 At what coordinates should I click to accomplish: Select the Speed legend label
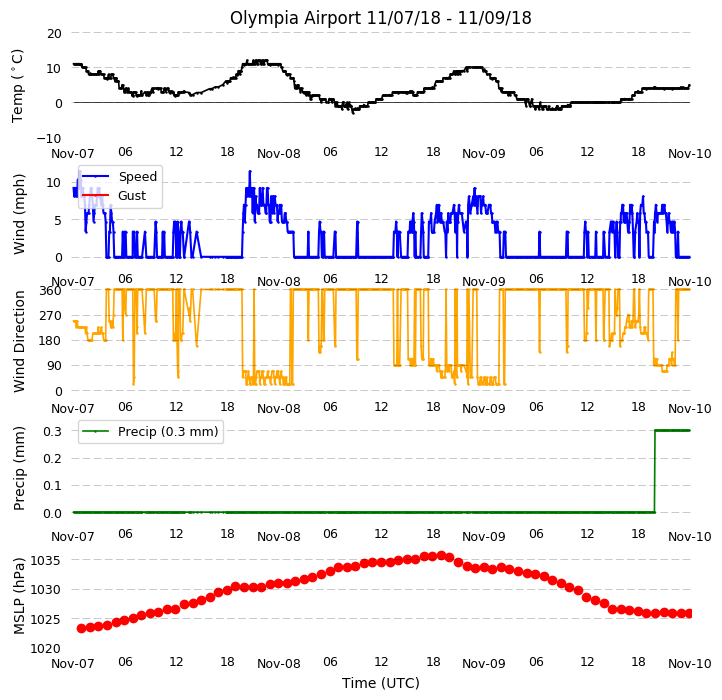138,177
